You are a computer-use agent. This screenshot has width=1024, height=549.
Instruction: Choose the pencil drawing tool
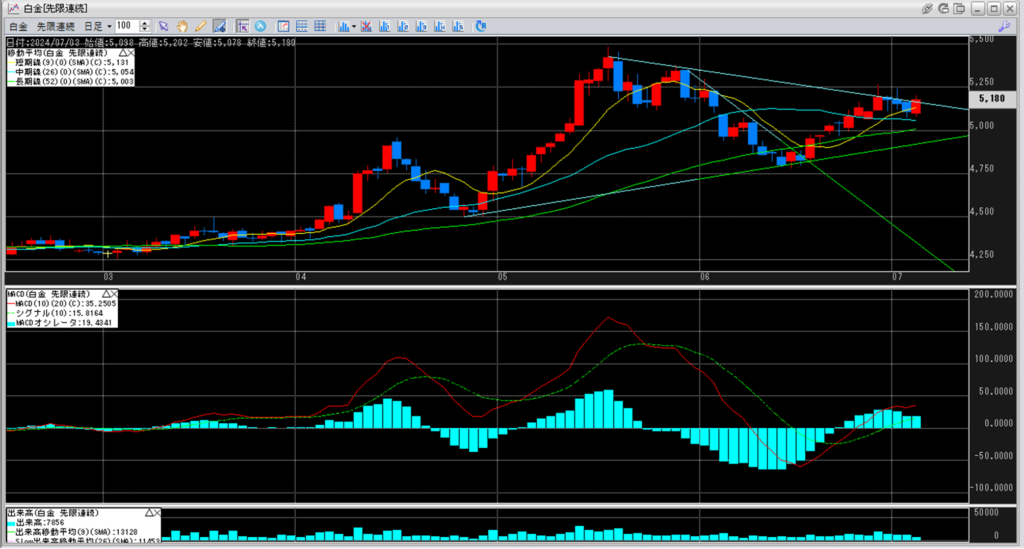click(200, 25)
